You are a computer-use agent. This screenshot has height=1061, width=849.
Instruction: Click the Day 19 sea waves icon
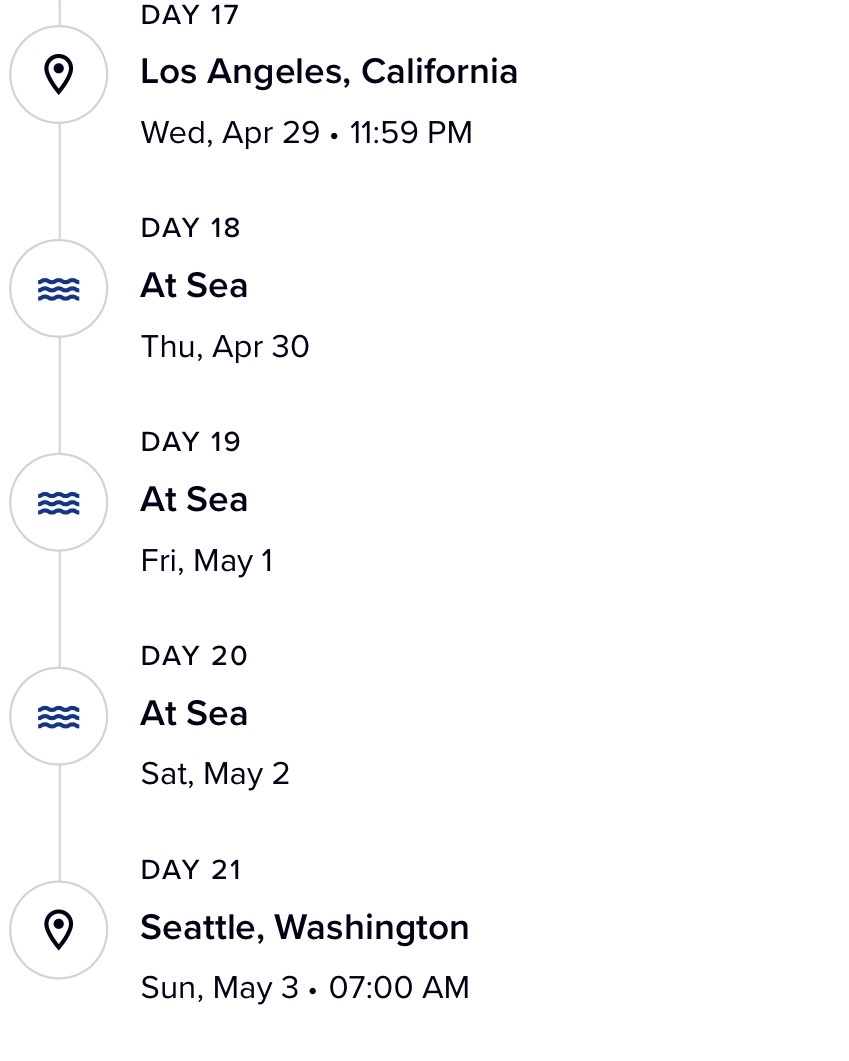point(58,502)
